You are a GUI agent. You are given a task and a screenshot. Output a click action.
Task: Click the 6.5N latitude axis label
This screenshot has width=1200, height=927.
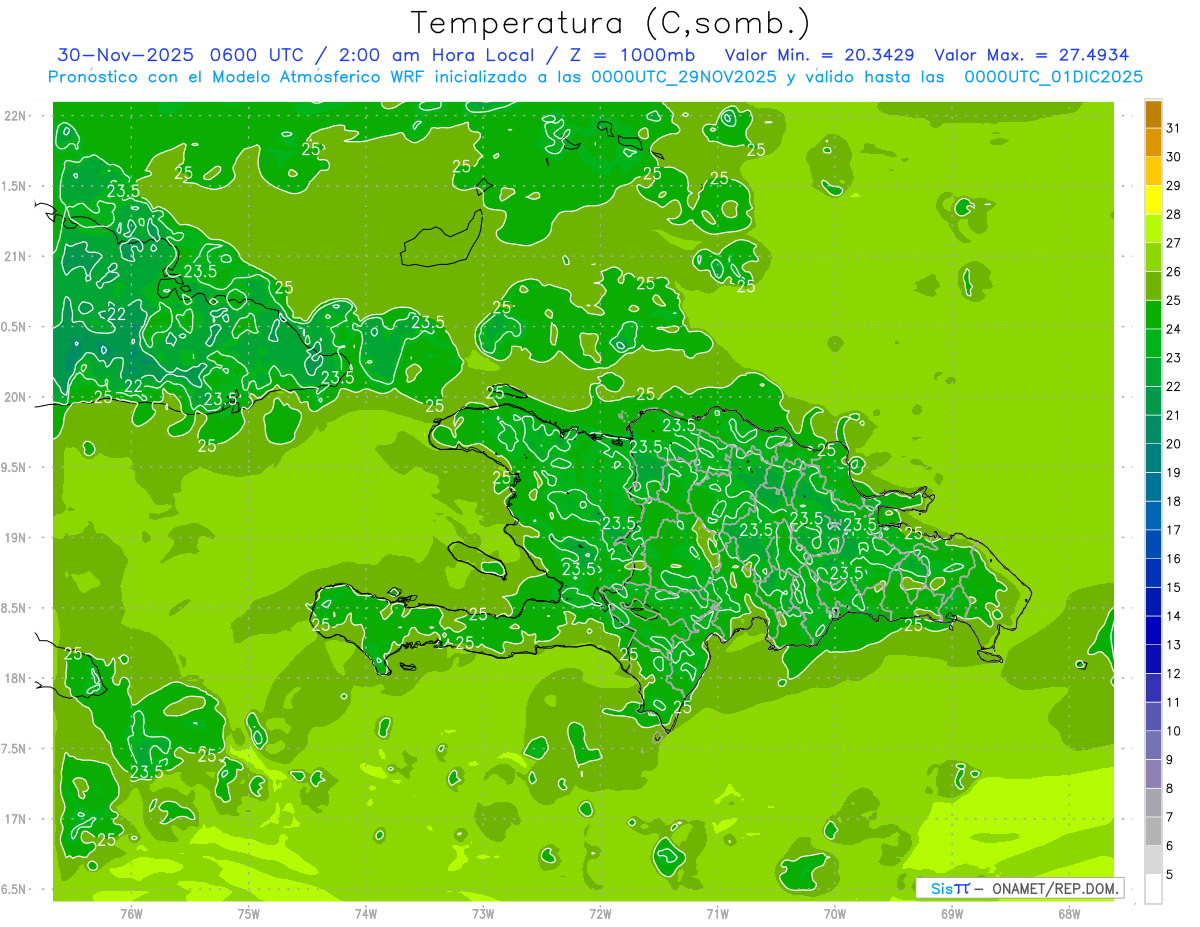click(15, 889)
